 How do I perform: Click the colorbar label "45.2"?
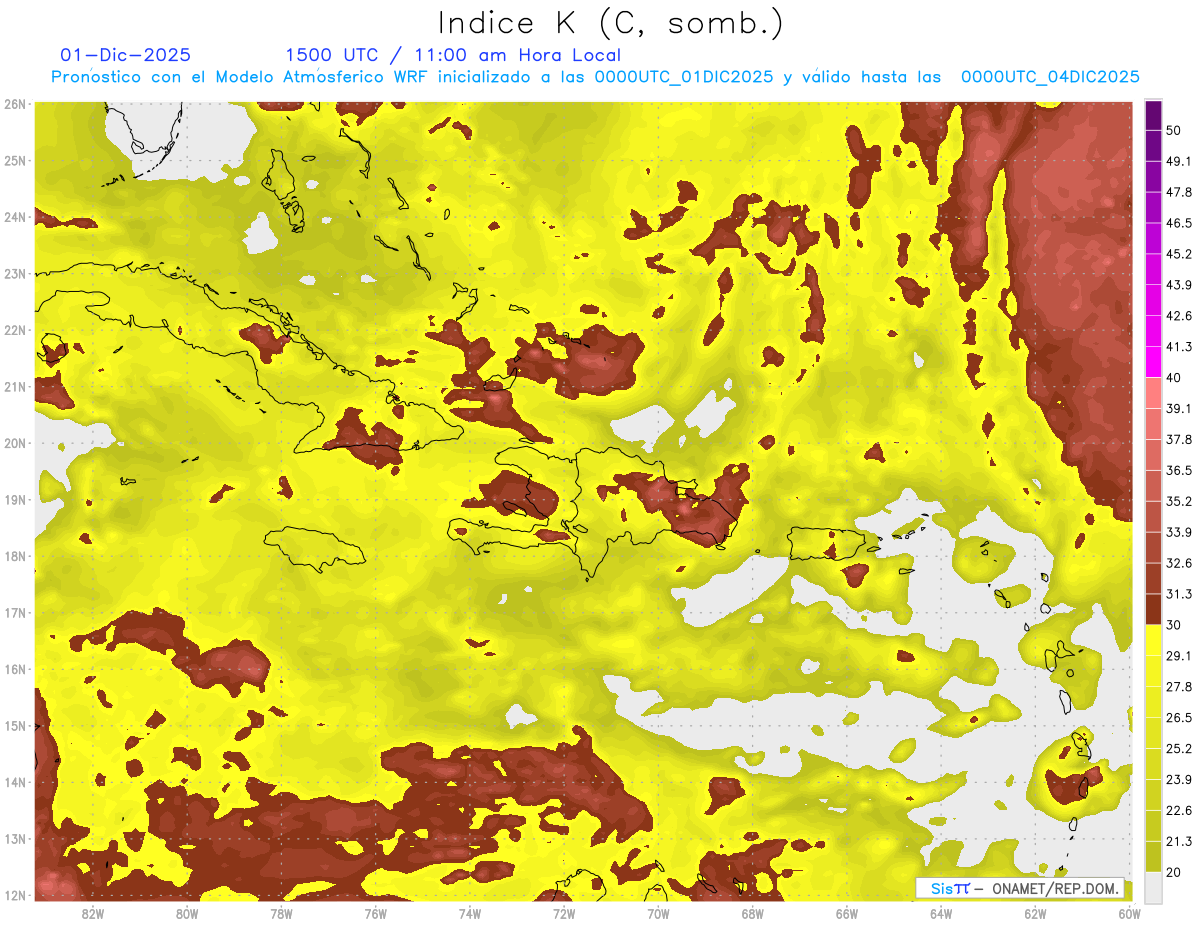coord(1179,255)
